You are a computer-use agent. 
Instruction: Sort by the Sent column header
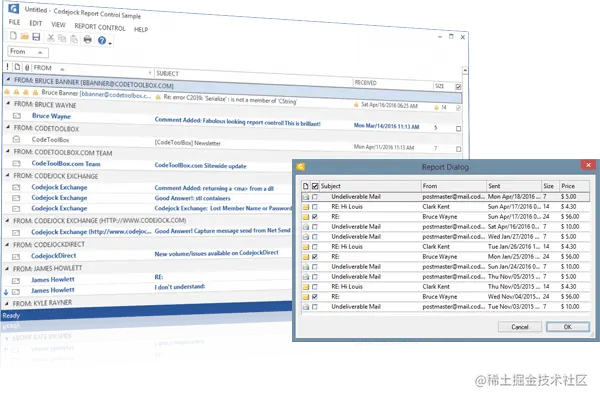coord(514,186)
